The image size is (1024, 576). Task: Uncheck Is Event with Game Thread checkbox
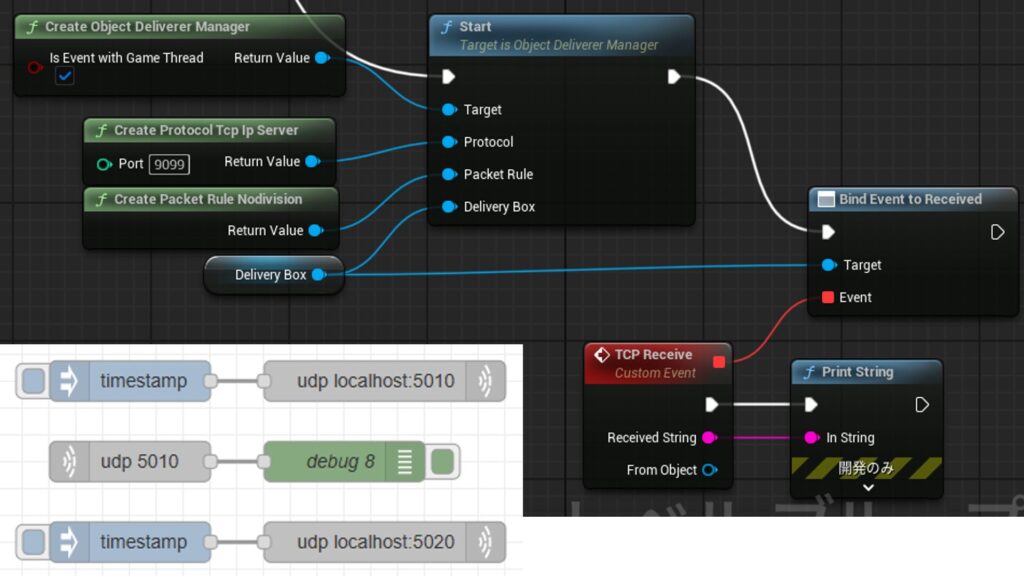[65, 76]
